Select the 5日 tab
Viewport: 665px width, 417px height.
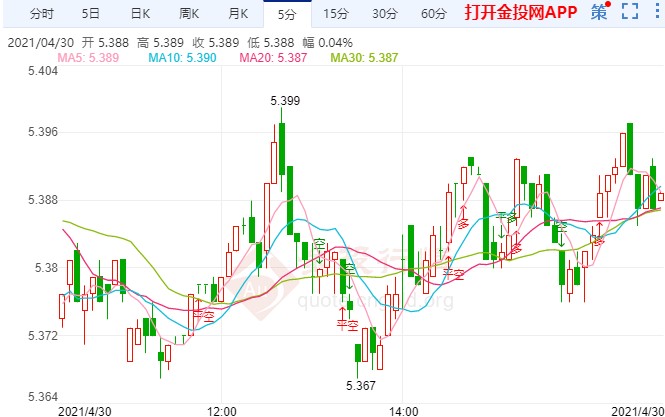click(x=90, y=14)
